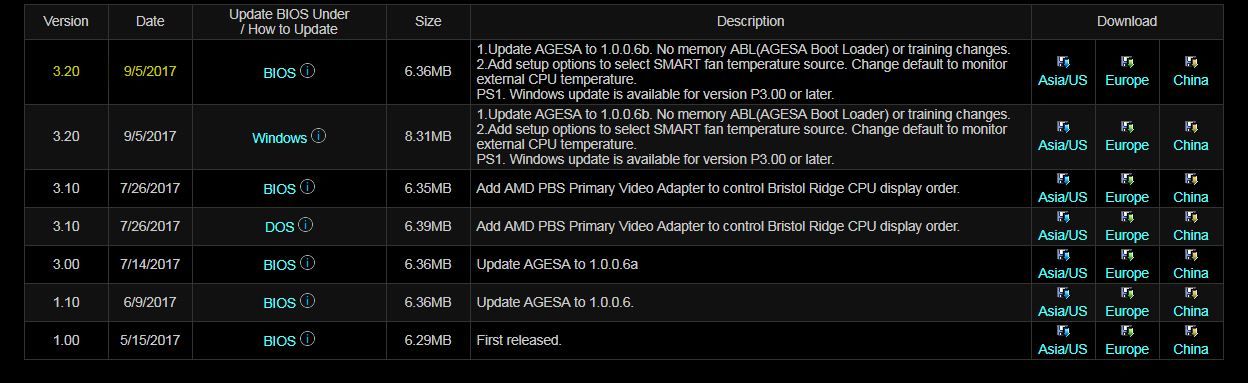The height and width of the screenshot is (383, 1248).
Task: Click the China download icon for 3.10 DOS row
Action: tap(1191, 217)
